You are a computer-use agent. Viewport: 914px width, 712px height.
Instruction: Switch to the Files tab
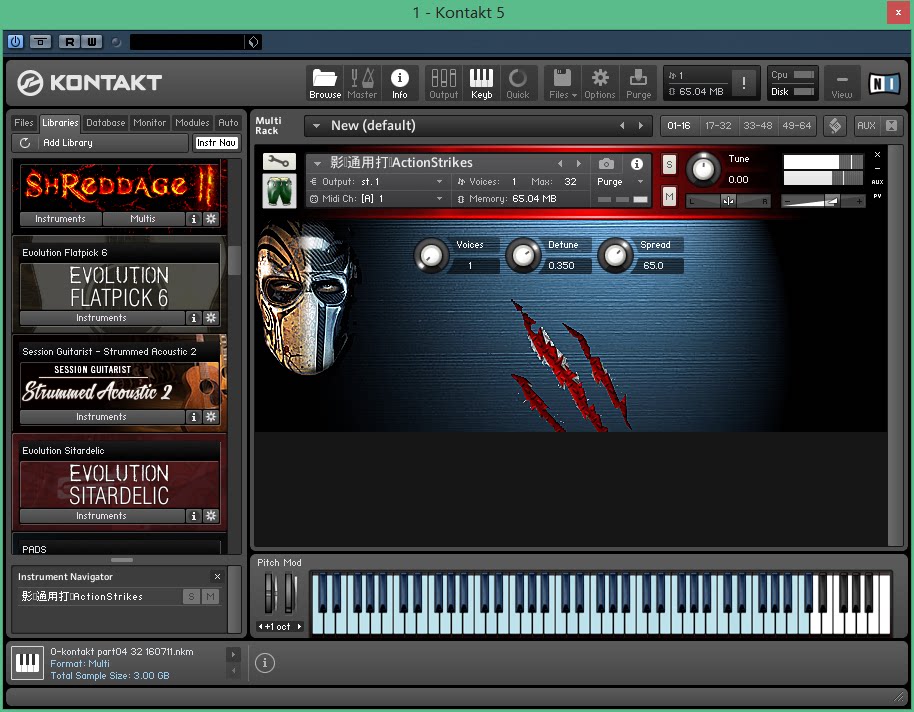[24, 122]
